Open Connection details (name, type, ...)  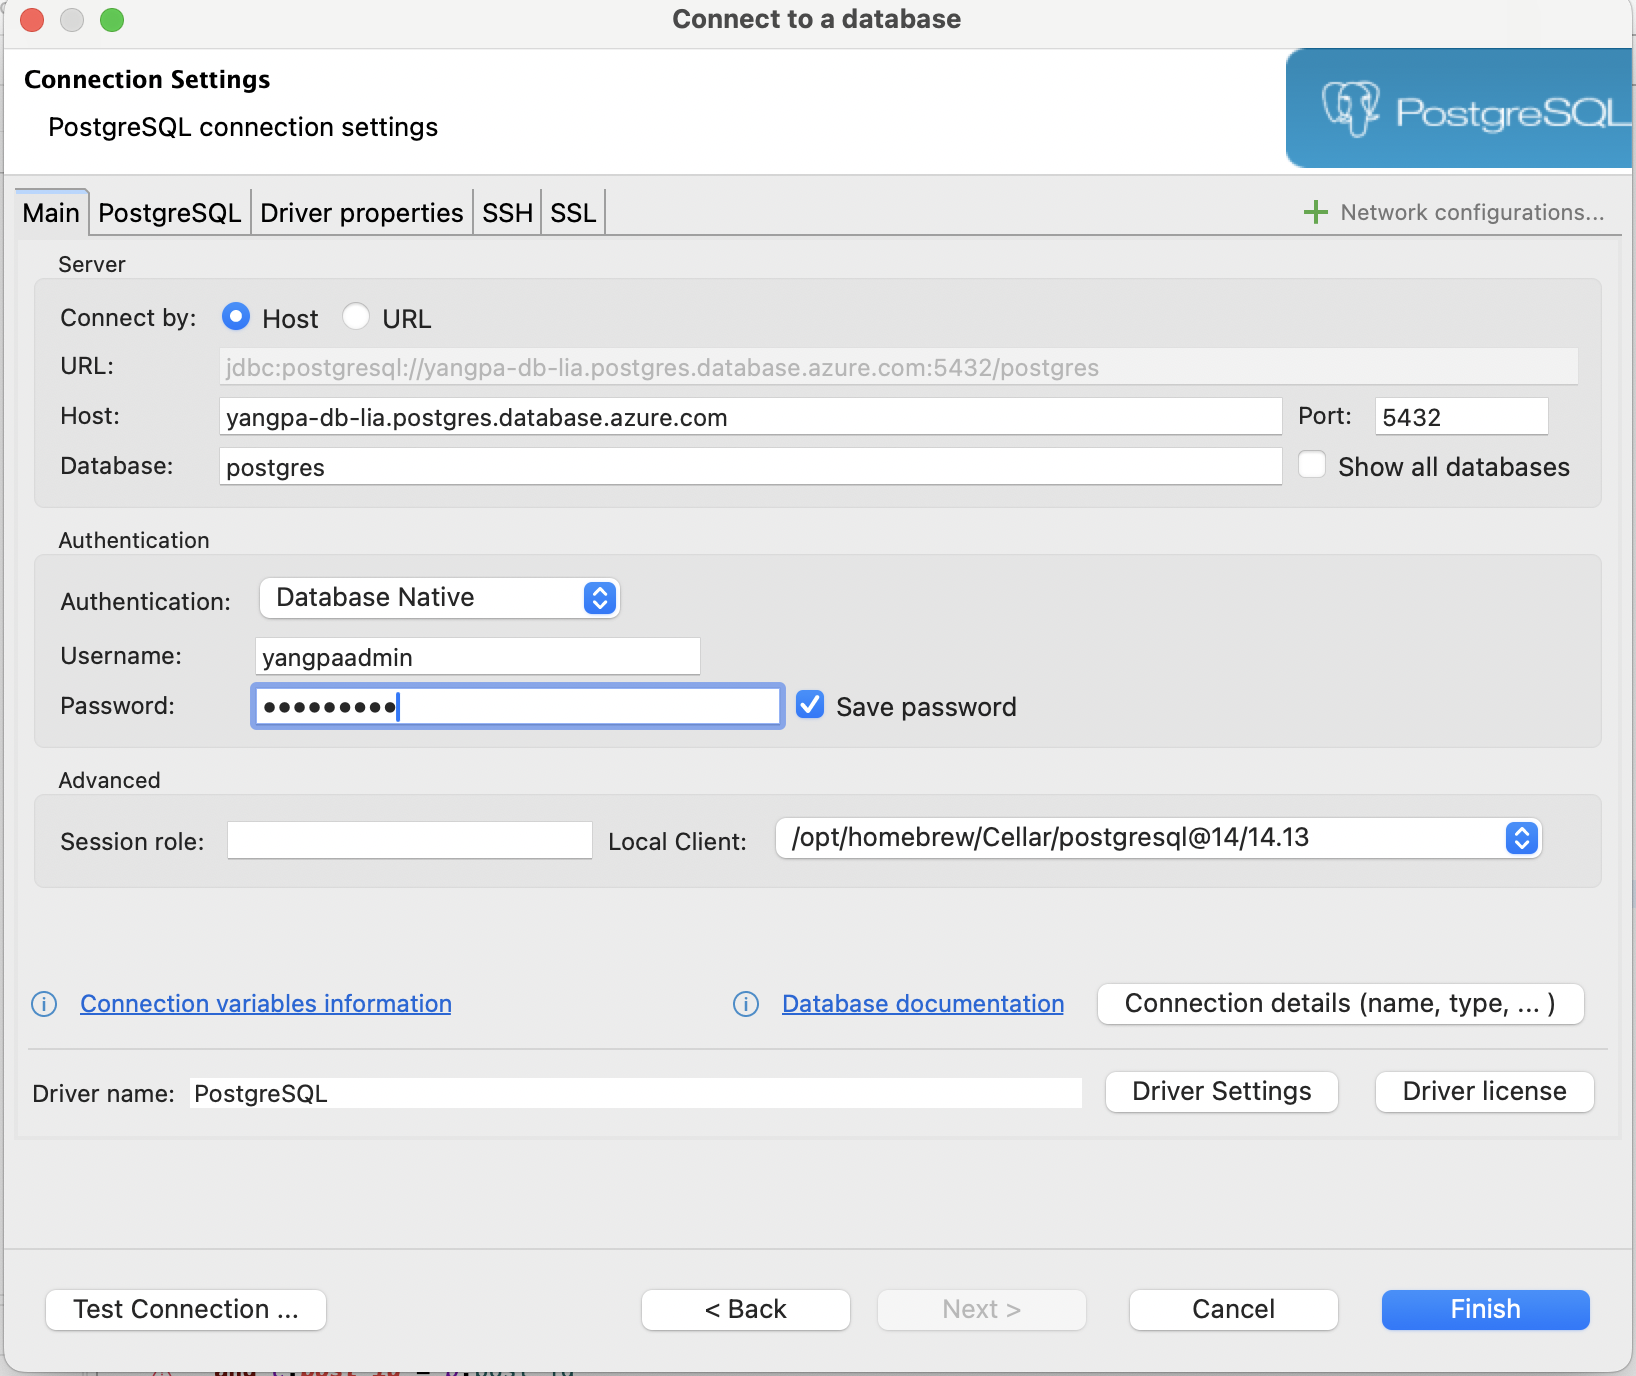click(x=1341, y=1004)
